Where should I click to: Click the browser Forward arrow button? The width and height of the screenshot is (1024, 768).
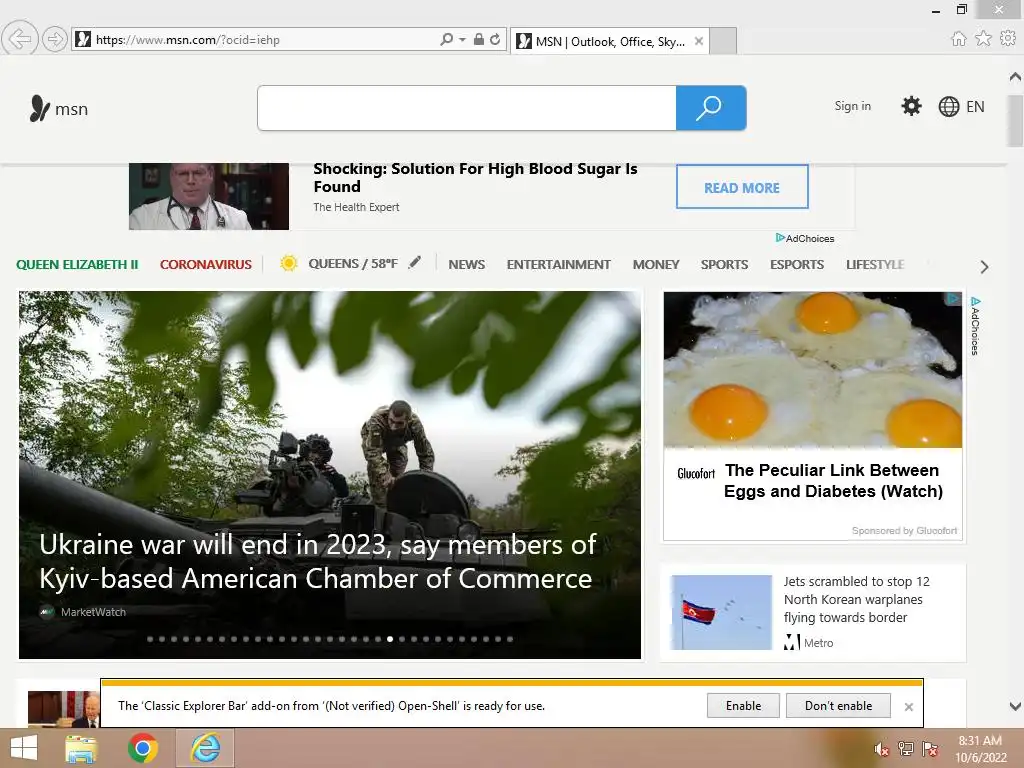point(55,40)
